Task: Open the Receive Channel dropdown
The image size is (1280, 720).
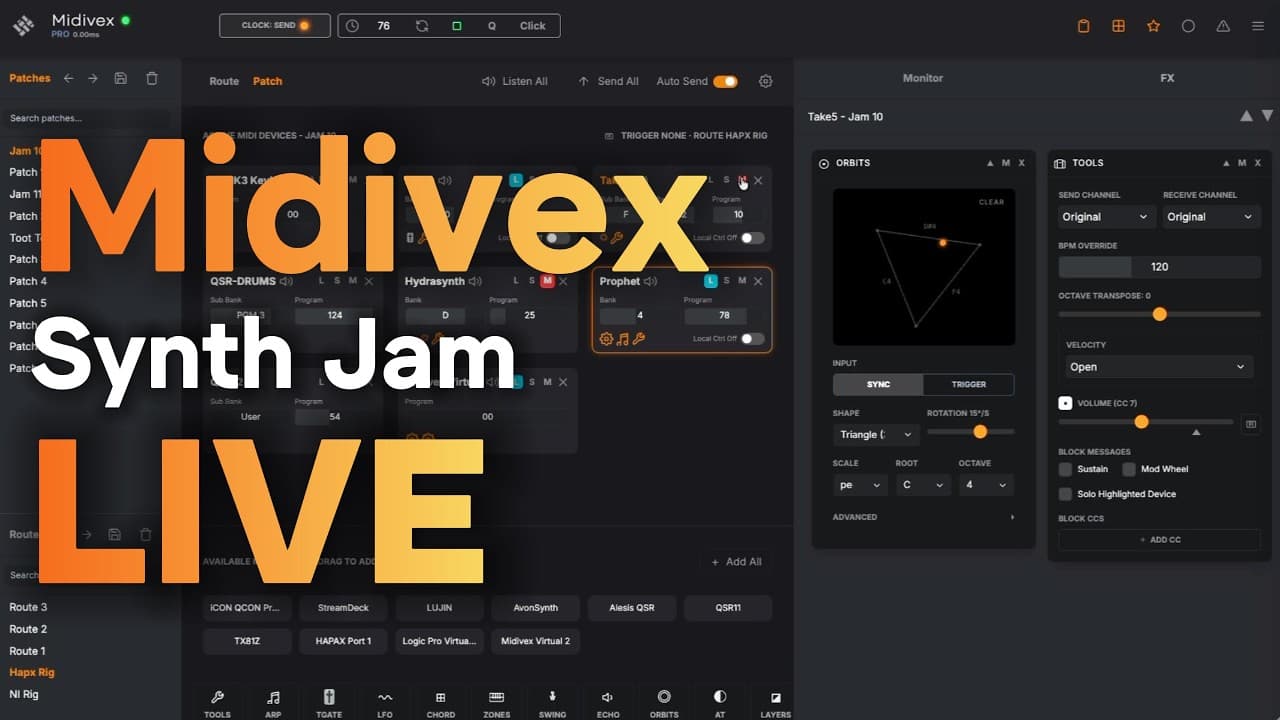Action: click(1211, 217)
